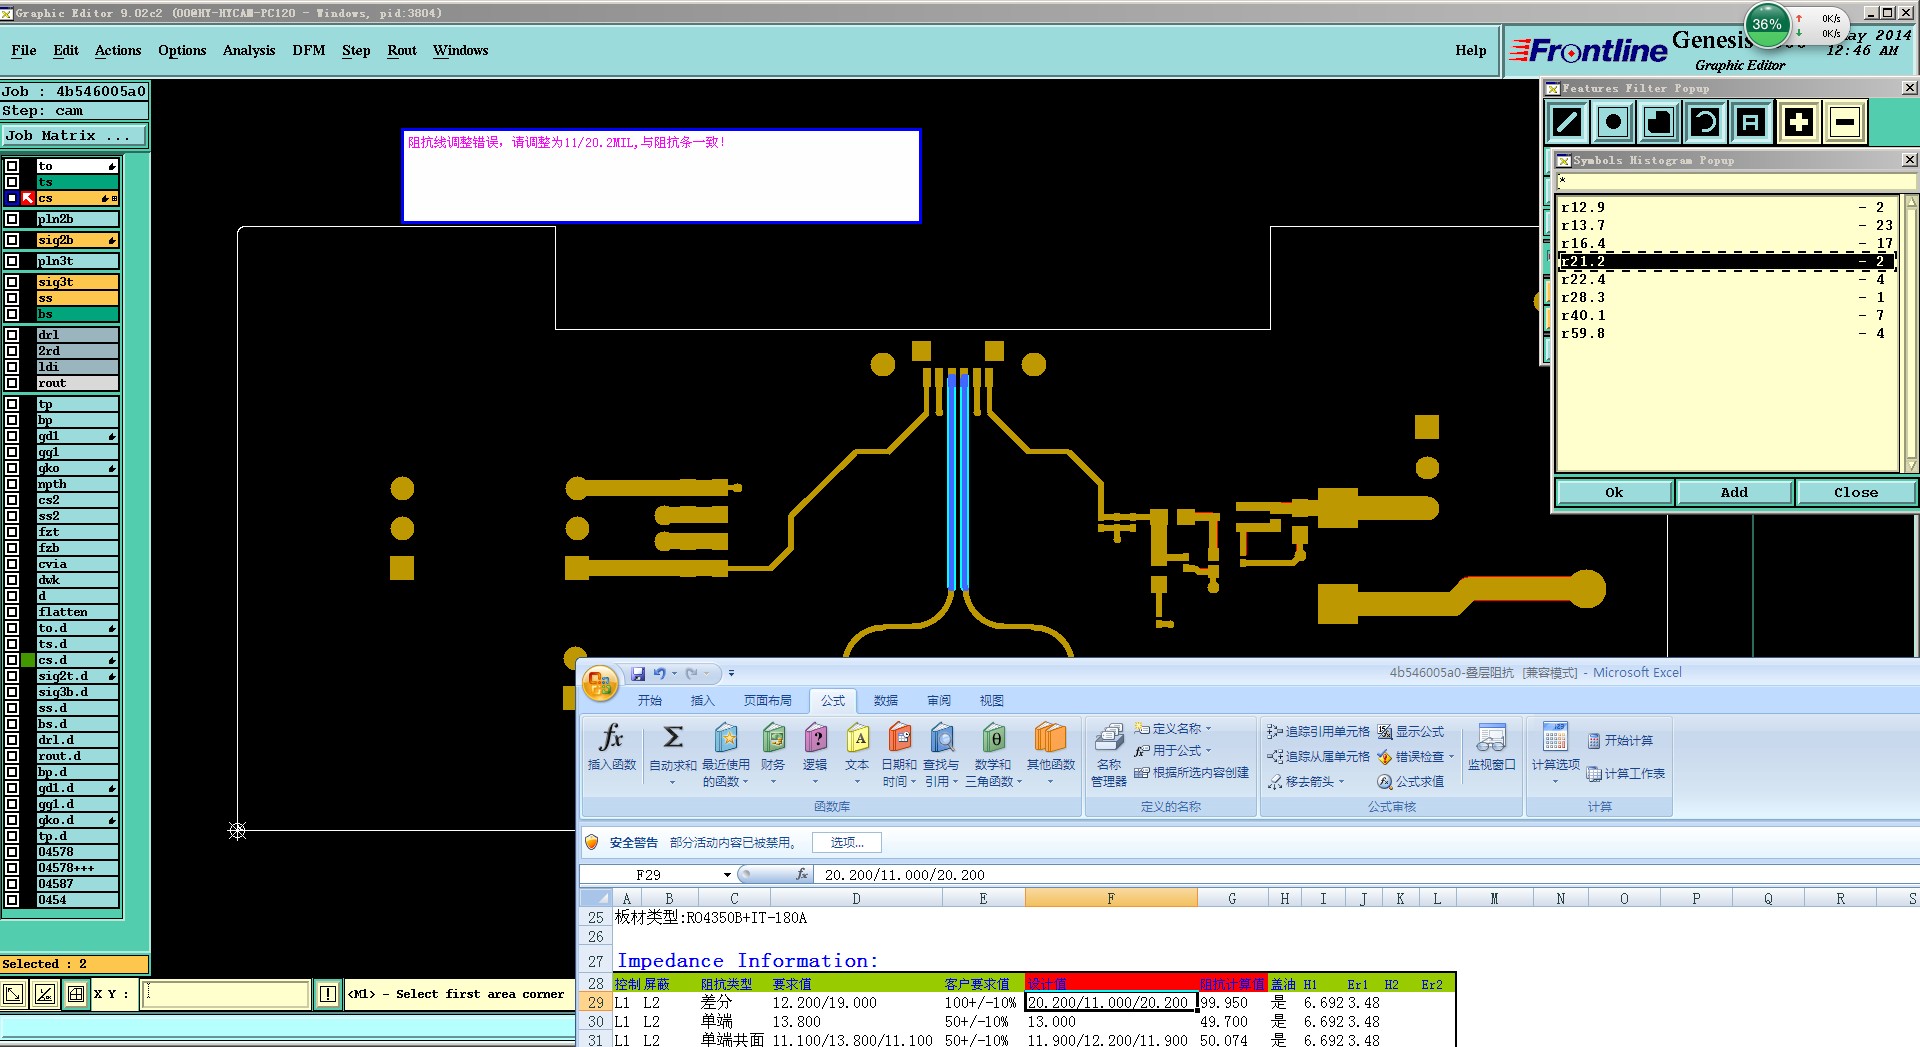Open the Name Manager icon

point(1109,738)
